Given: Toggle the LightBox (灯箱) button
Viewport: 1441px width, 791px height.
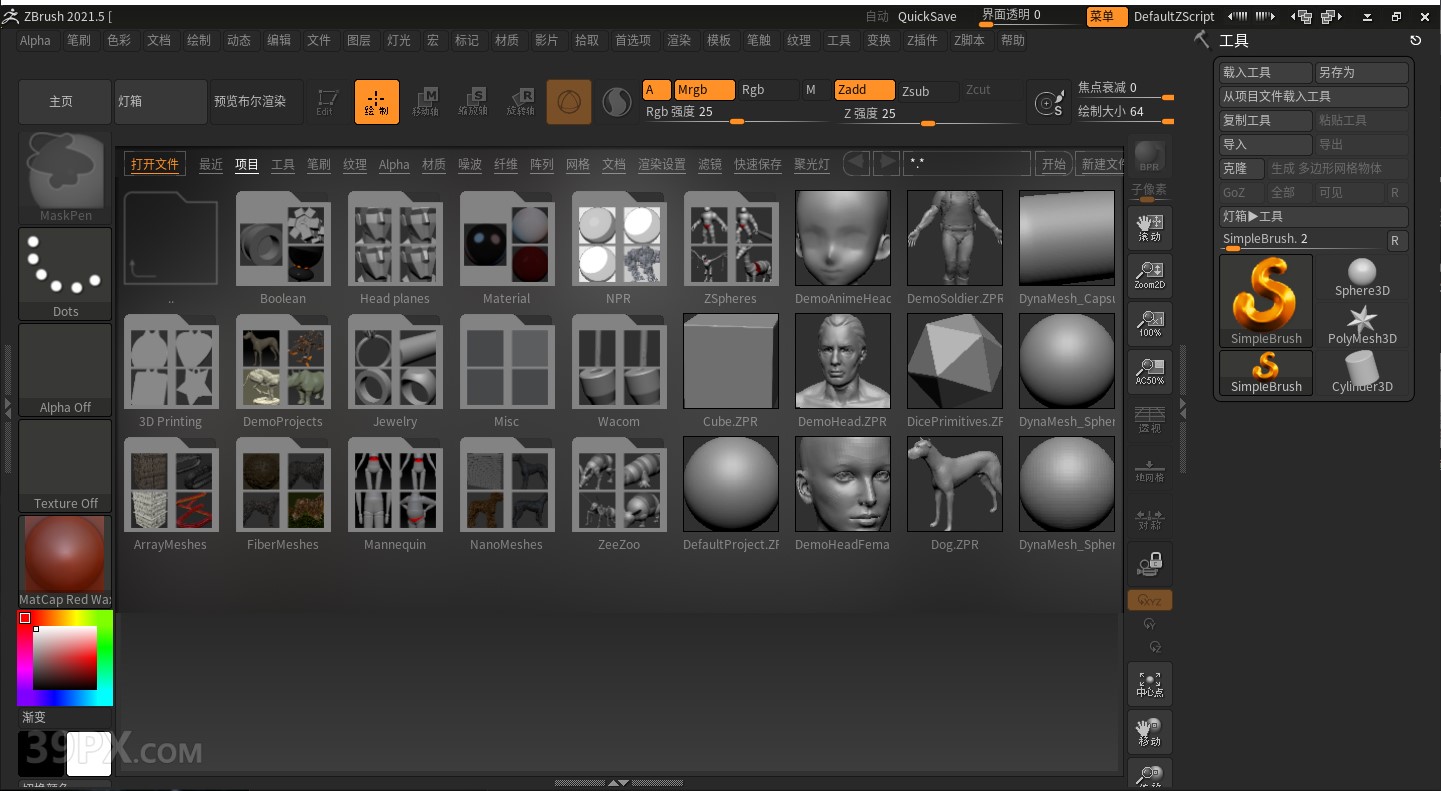Looking at the screenshot, I should (x=160, y=101).
